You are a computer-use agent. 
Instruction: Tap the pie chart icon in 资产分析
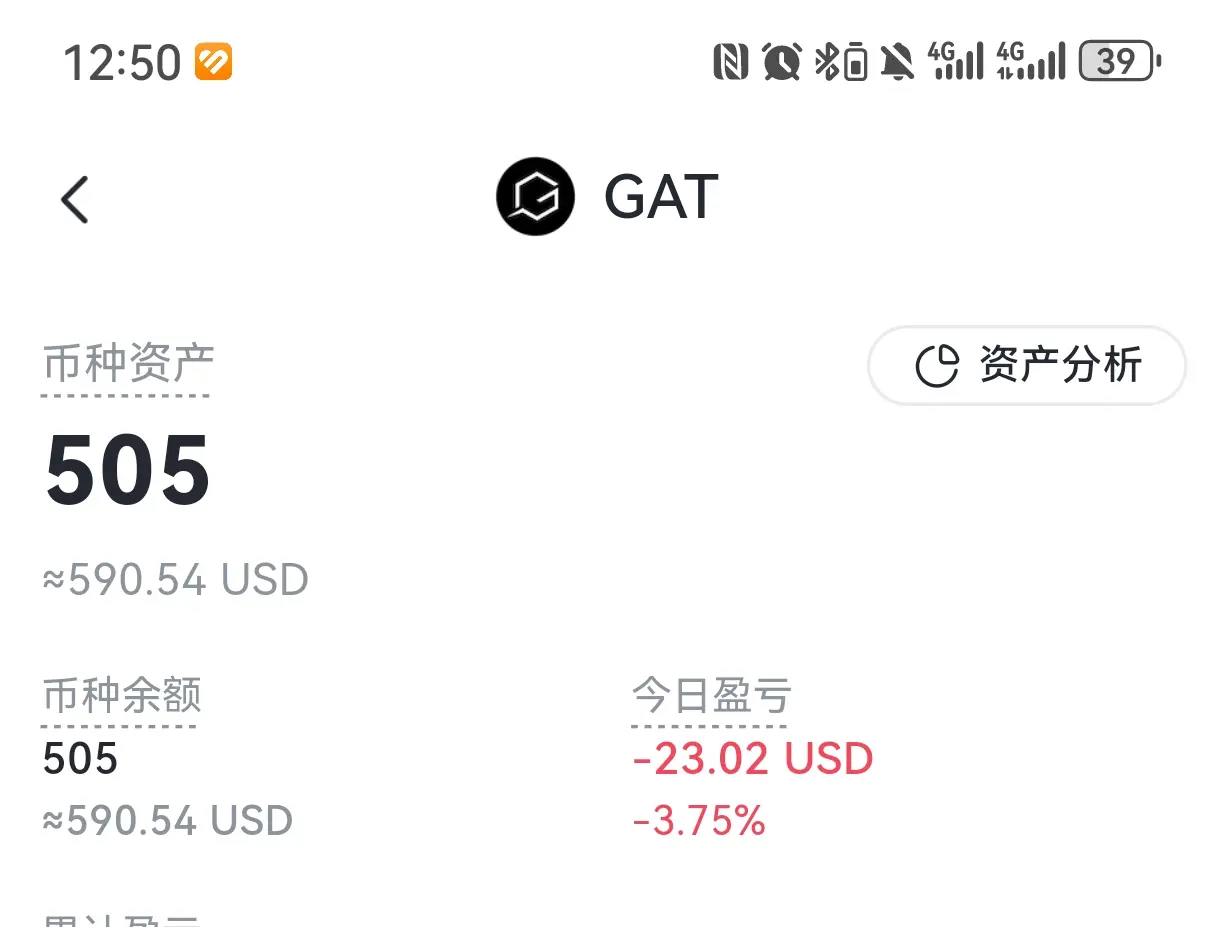937,366
